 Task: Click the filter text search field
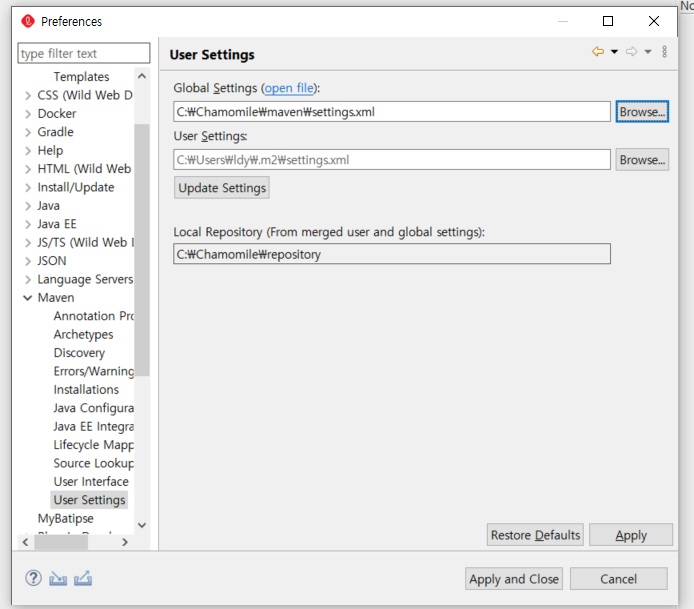pos(84,54)
